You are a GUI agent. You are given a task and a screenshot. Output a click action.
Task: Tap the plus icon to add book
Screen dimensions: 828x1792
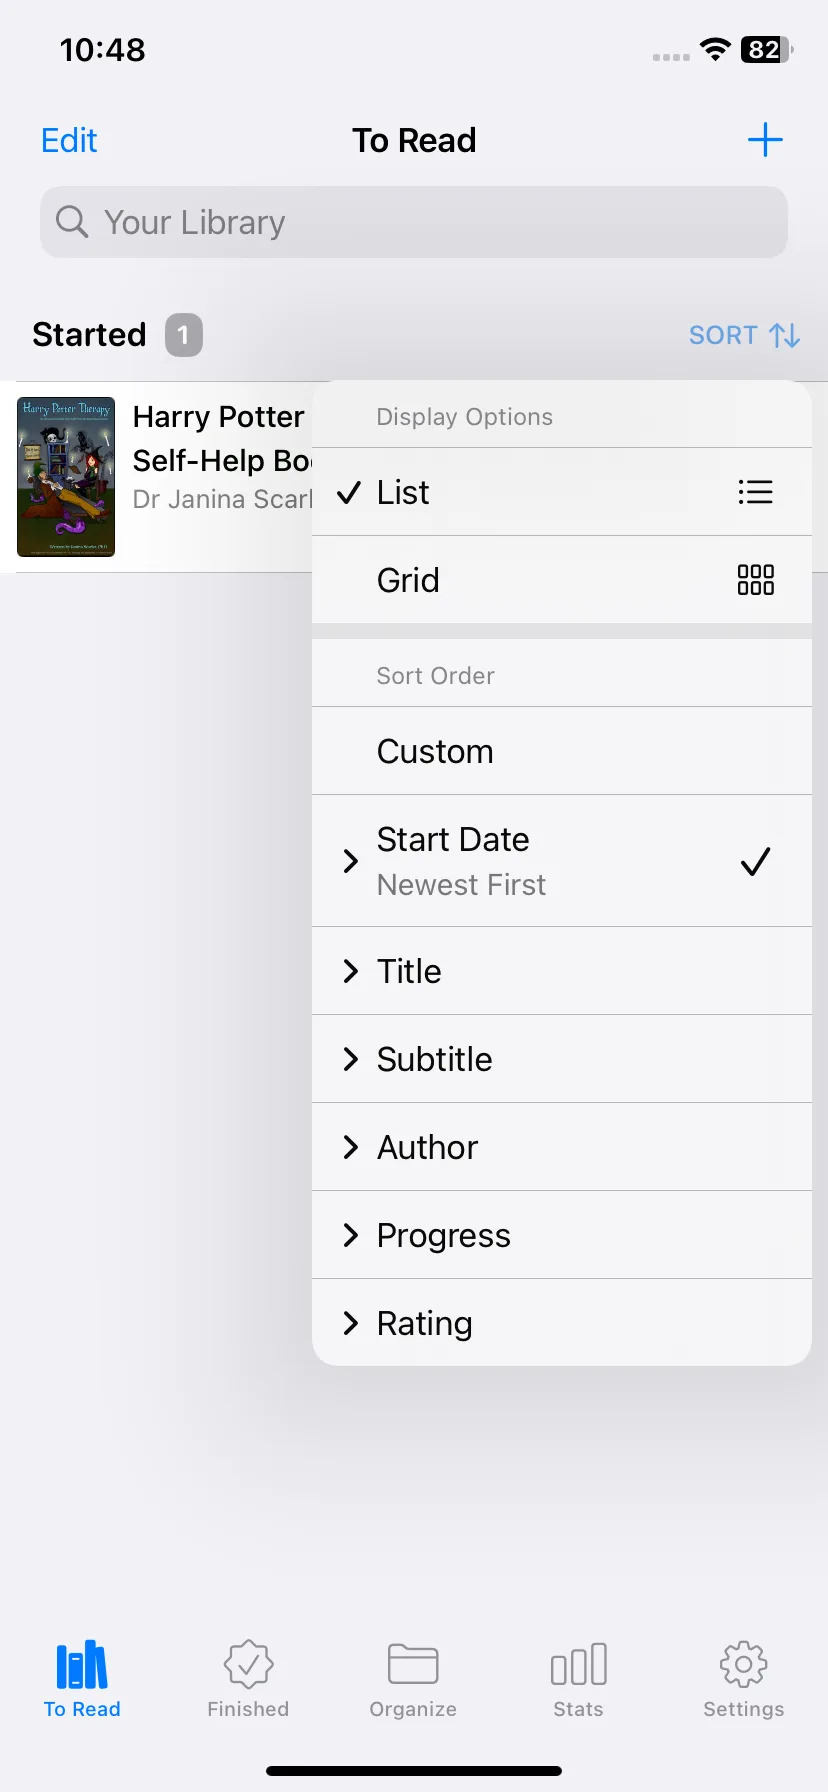tap(765, 140)
